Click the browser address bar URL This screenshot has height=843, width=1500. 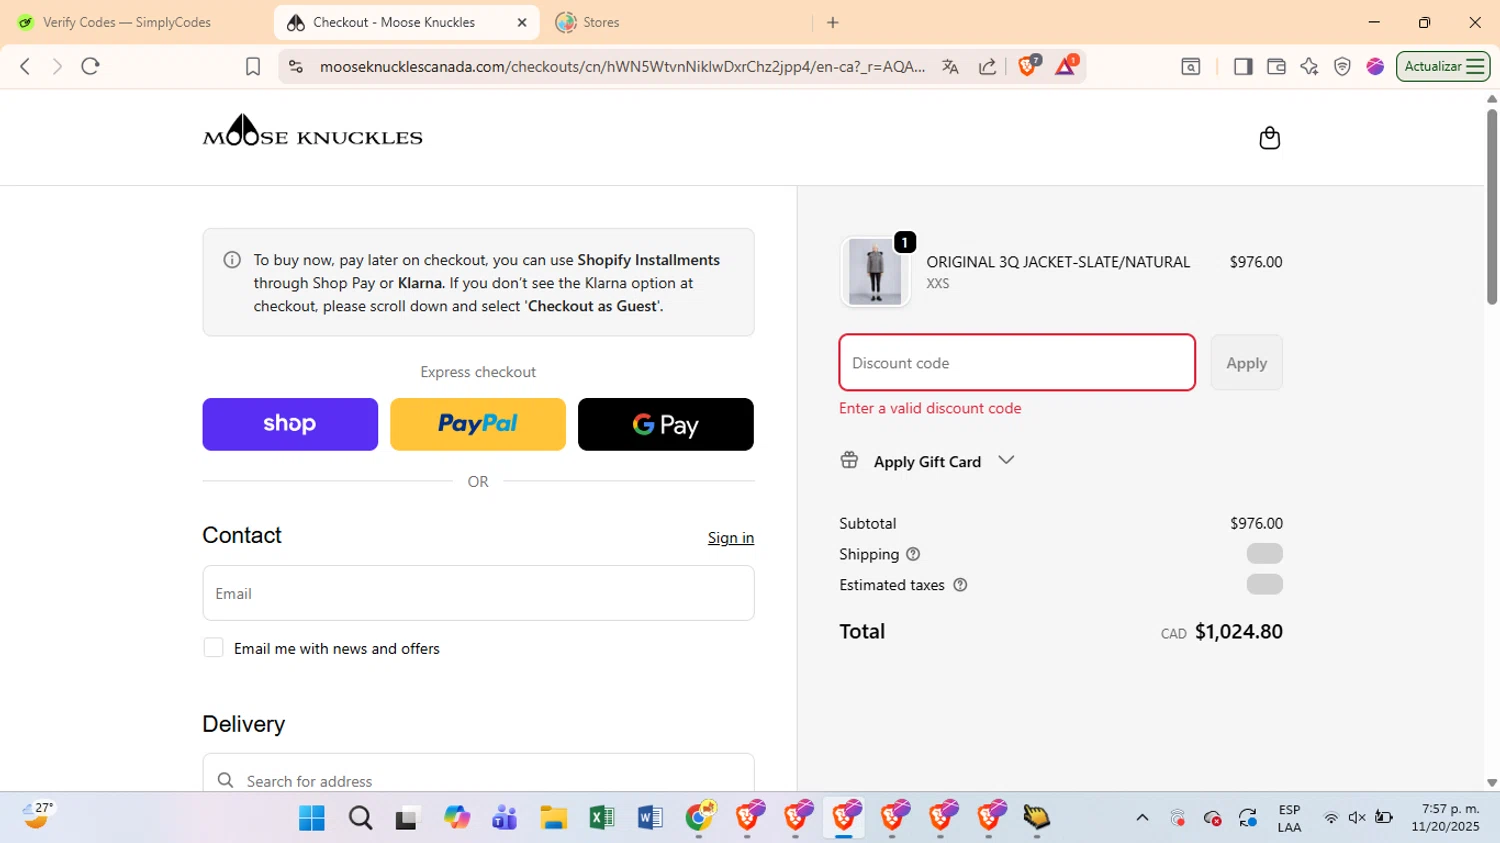[622, 66]
